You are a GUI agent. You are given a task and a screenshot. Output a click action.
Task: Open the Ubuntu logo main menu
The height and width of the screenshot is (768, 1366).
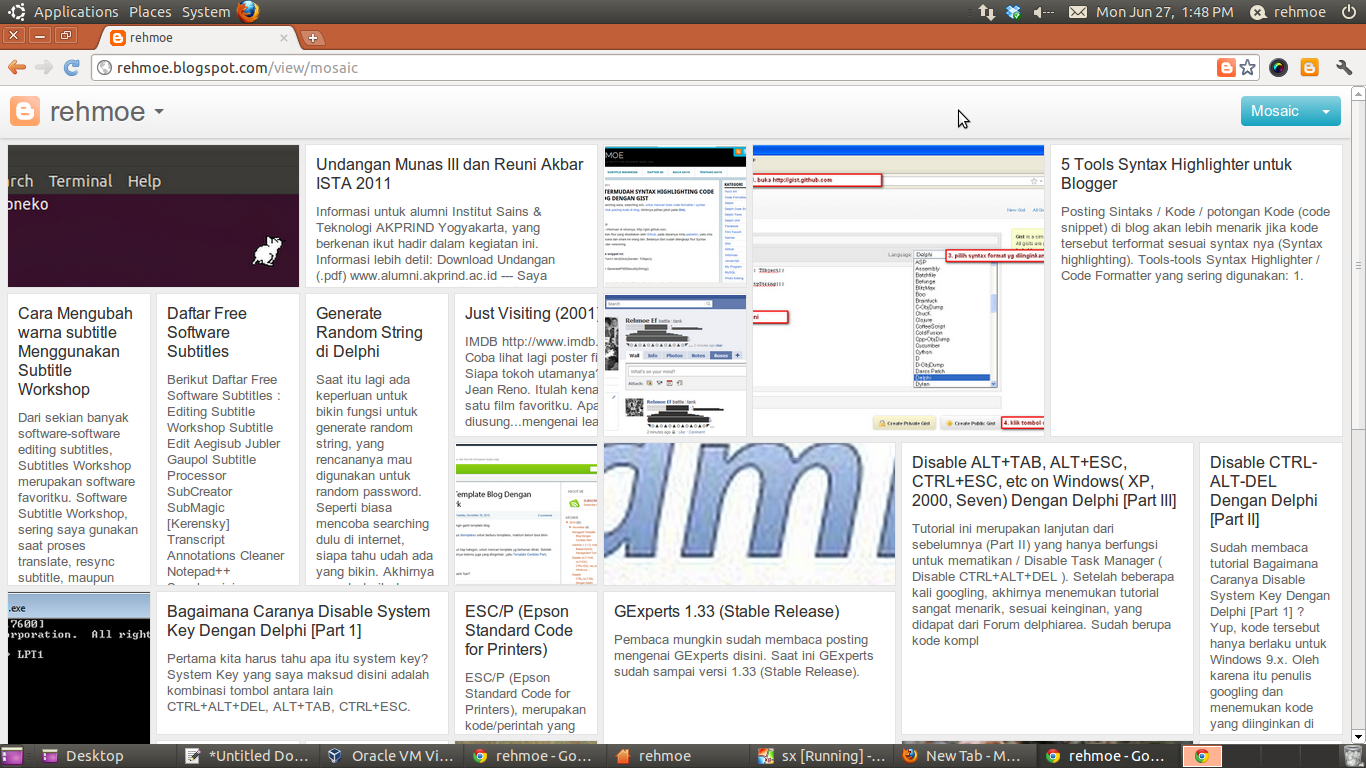tap(17, 12)
